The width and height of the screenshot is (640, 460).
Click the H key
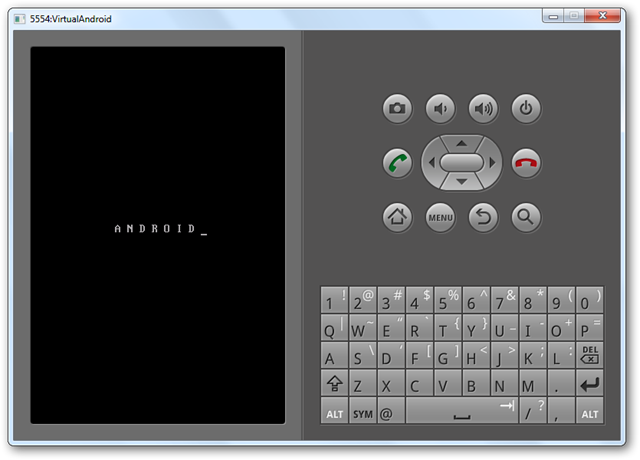(x=476, y=355)
